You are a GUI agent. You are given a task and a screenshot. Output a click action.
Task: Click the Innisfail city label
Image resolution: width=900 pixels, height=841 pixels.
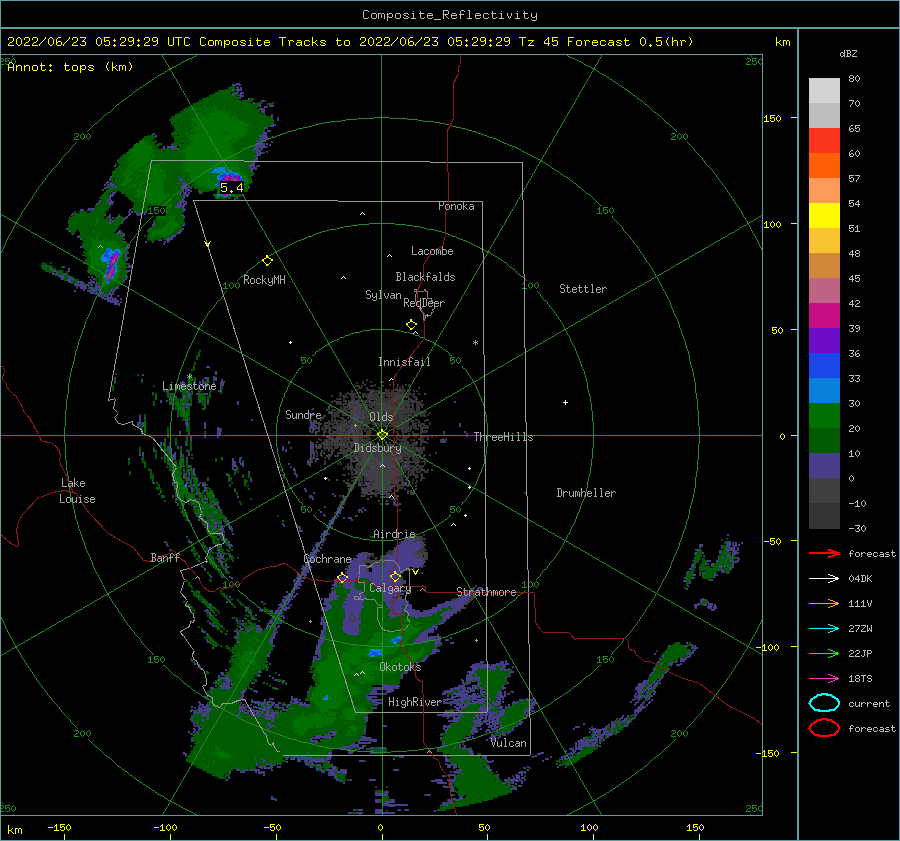[404, 362]
